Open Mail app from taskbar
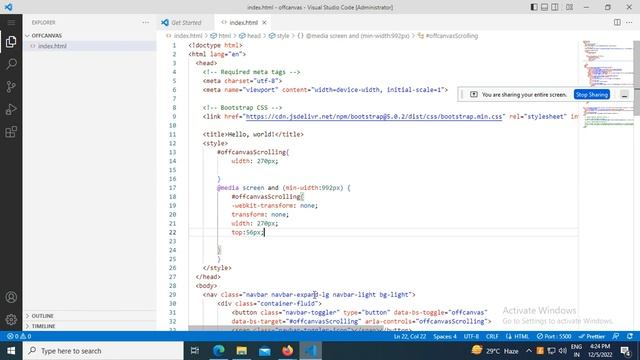 pyautogui.click(x=264, y=351)
